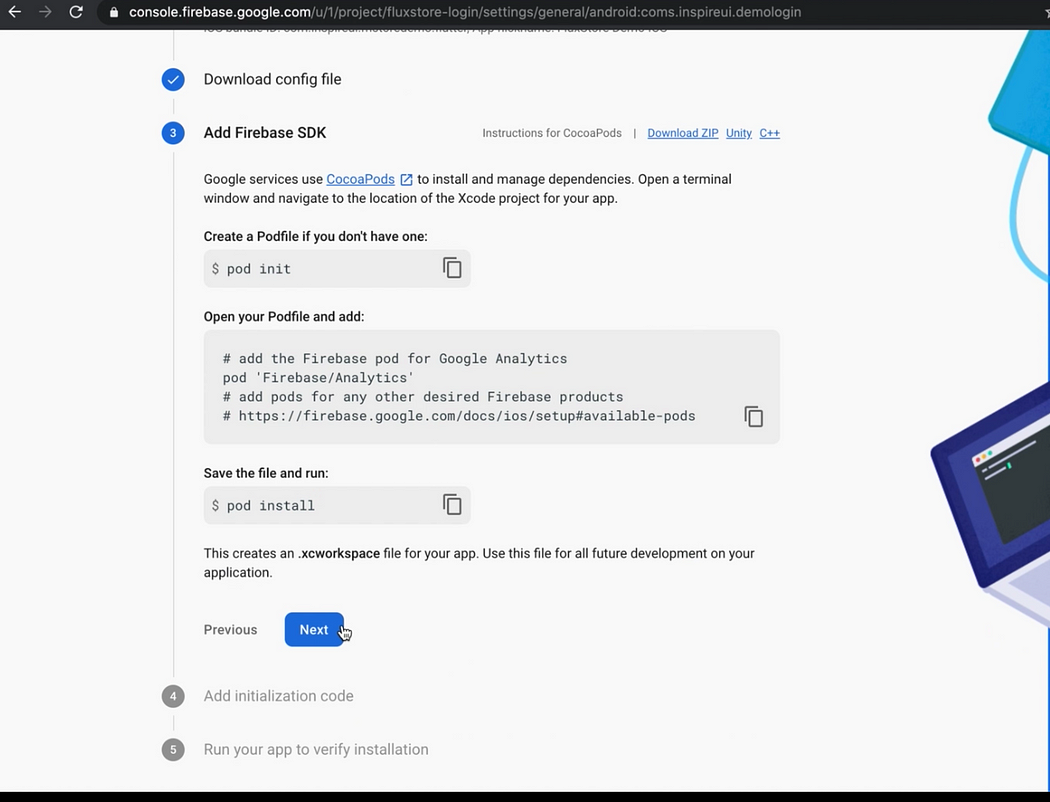This screenshot has height=802, width=1050.
Task: Switch to Unity instructions
Action: click(738, 133)
